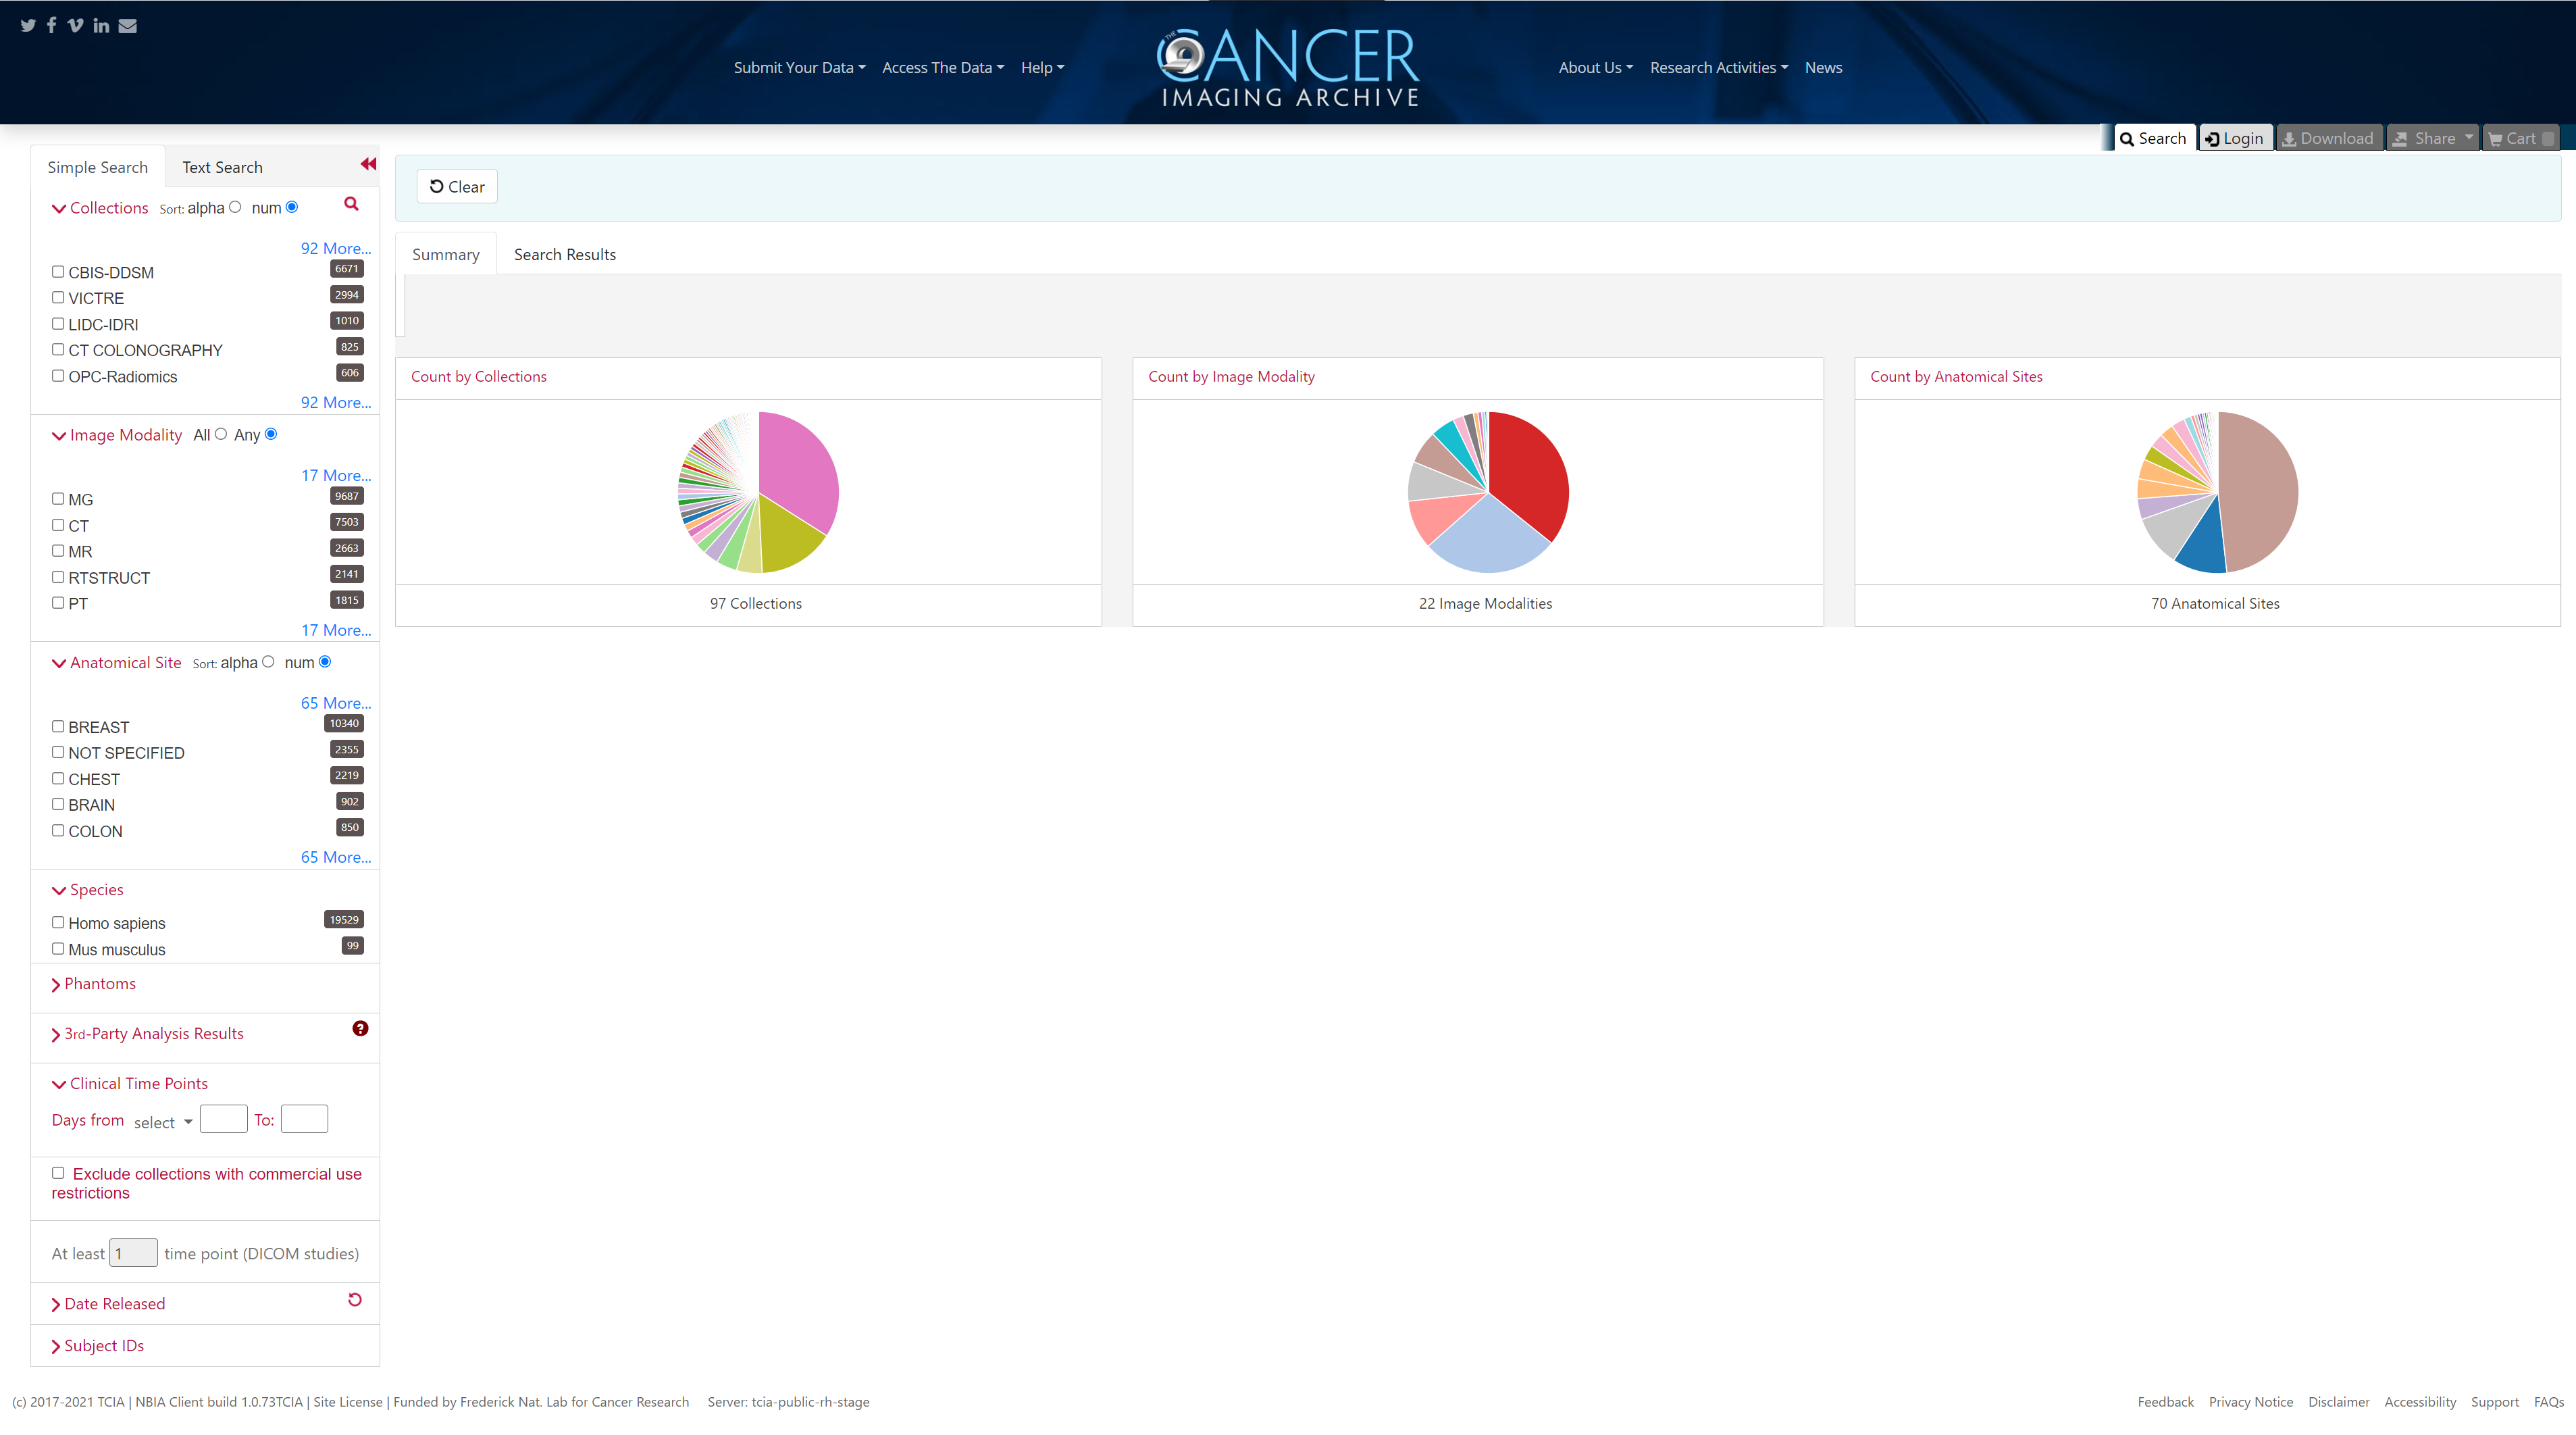The width and height of the screenshot is (2576, 1435).
Task: Open the Privacy Notice footer link
Action: click(x=2250, y=1402)
